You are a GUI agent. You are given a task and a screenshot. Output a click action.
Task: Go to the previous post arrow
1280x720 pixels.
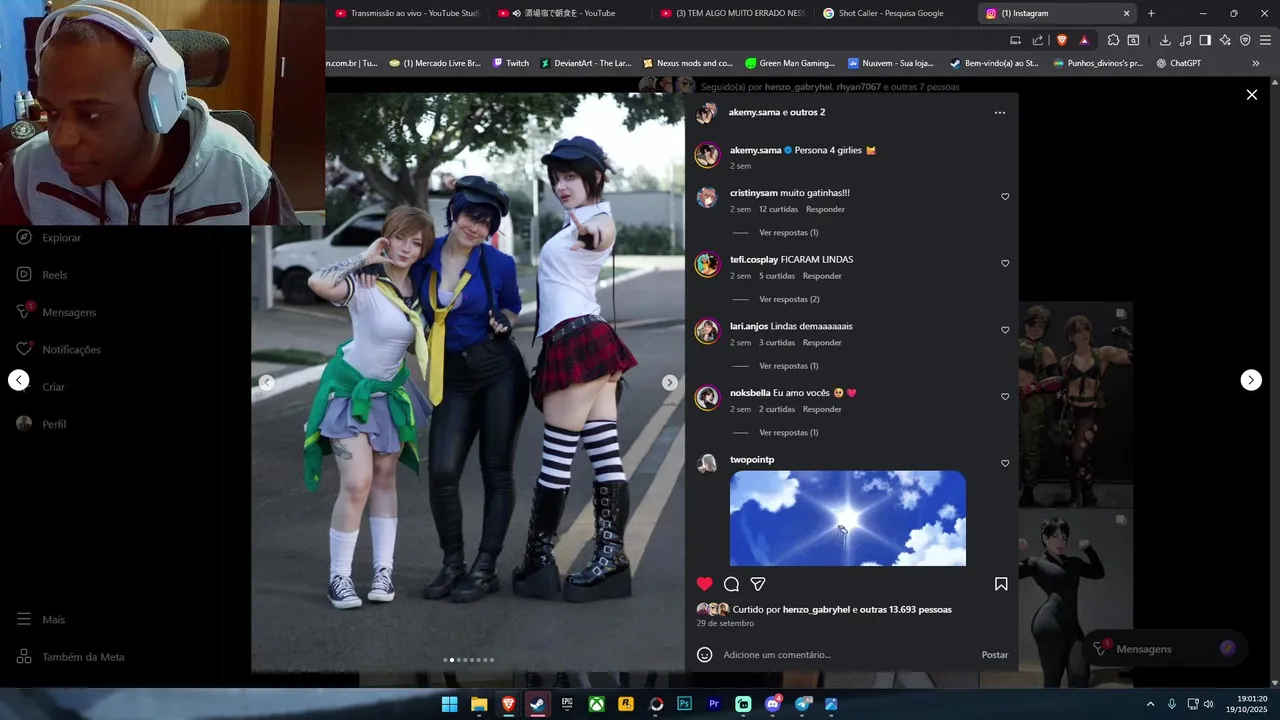point(18,380)
